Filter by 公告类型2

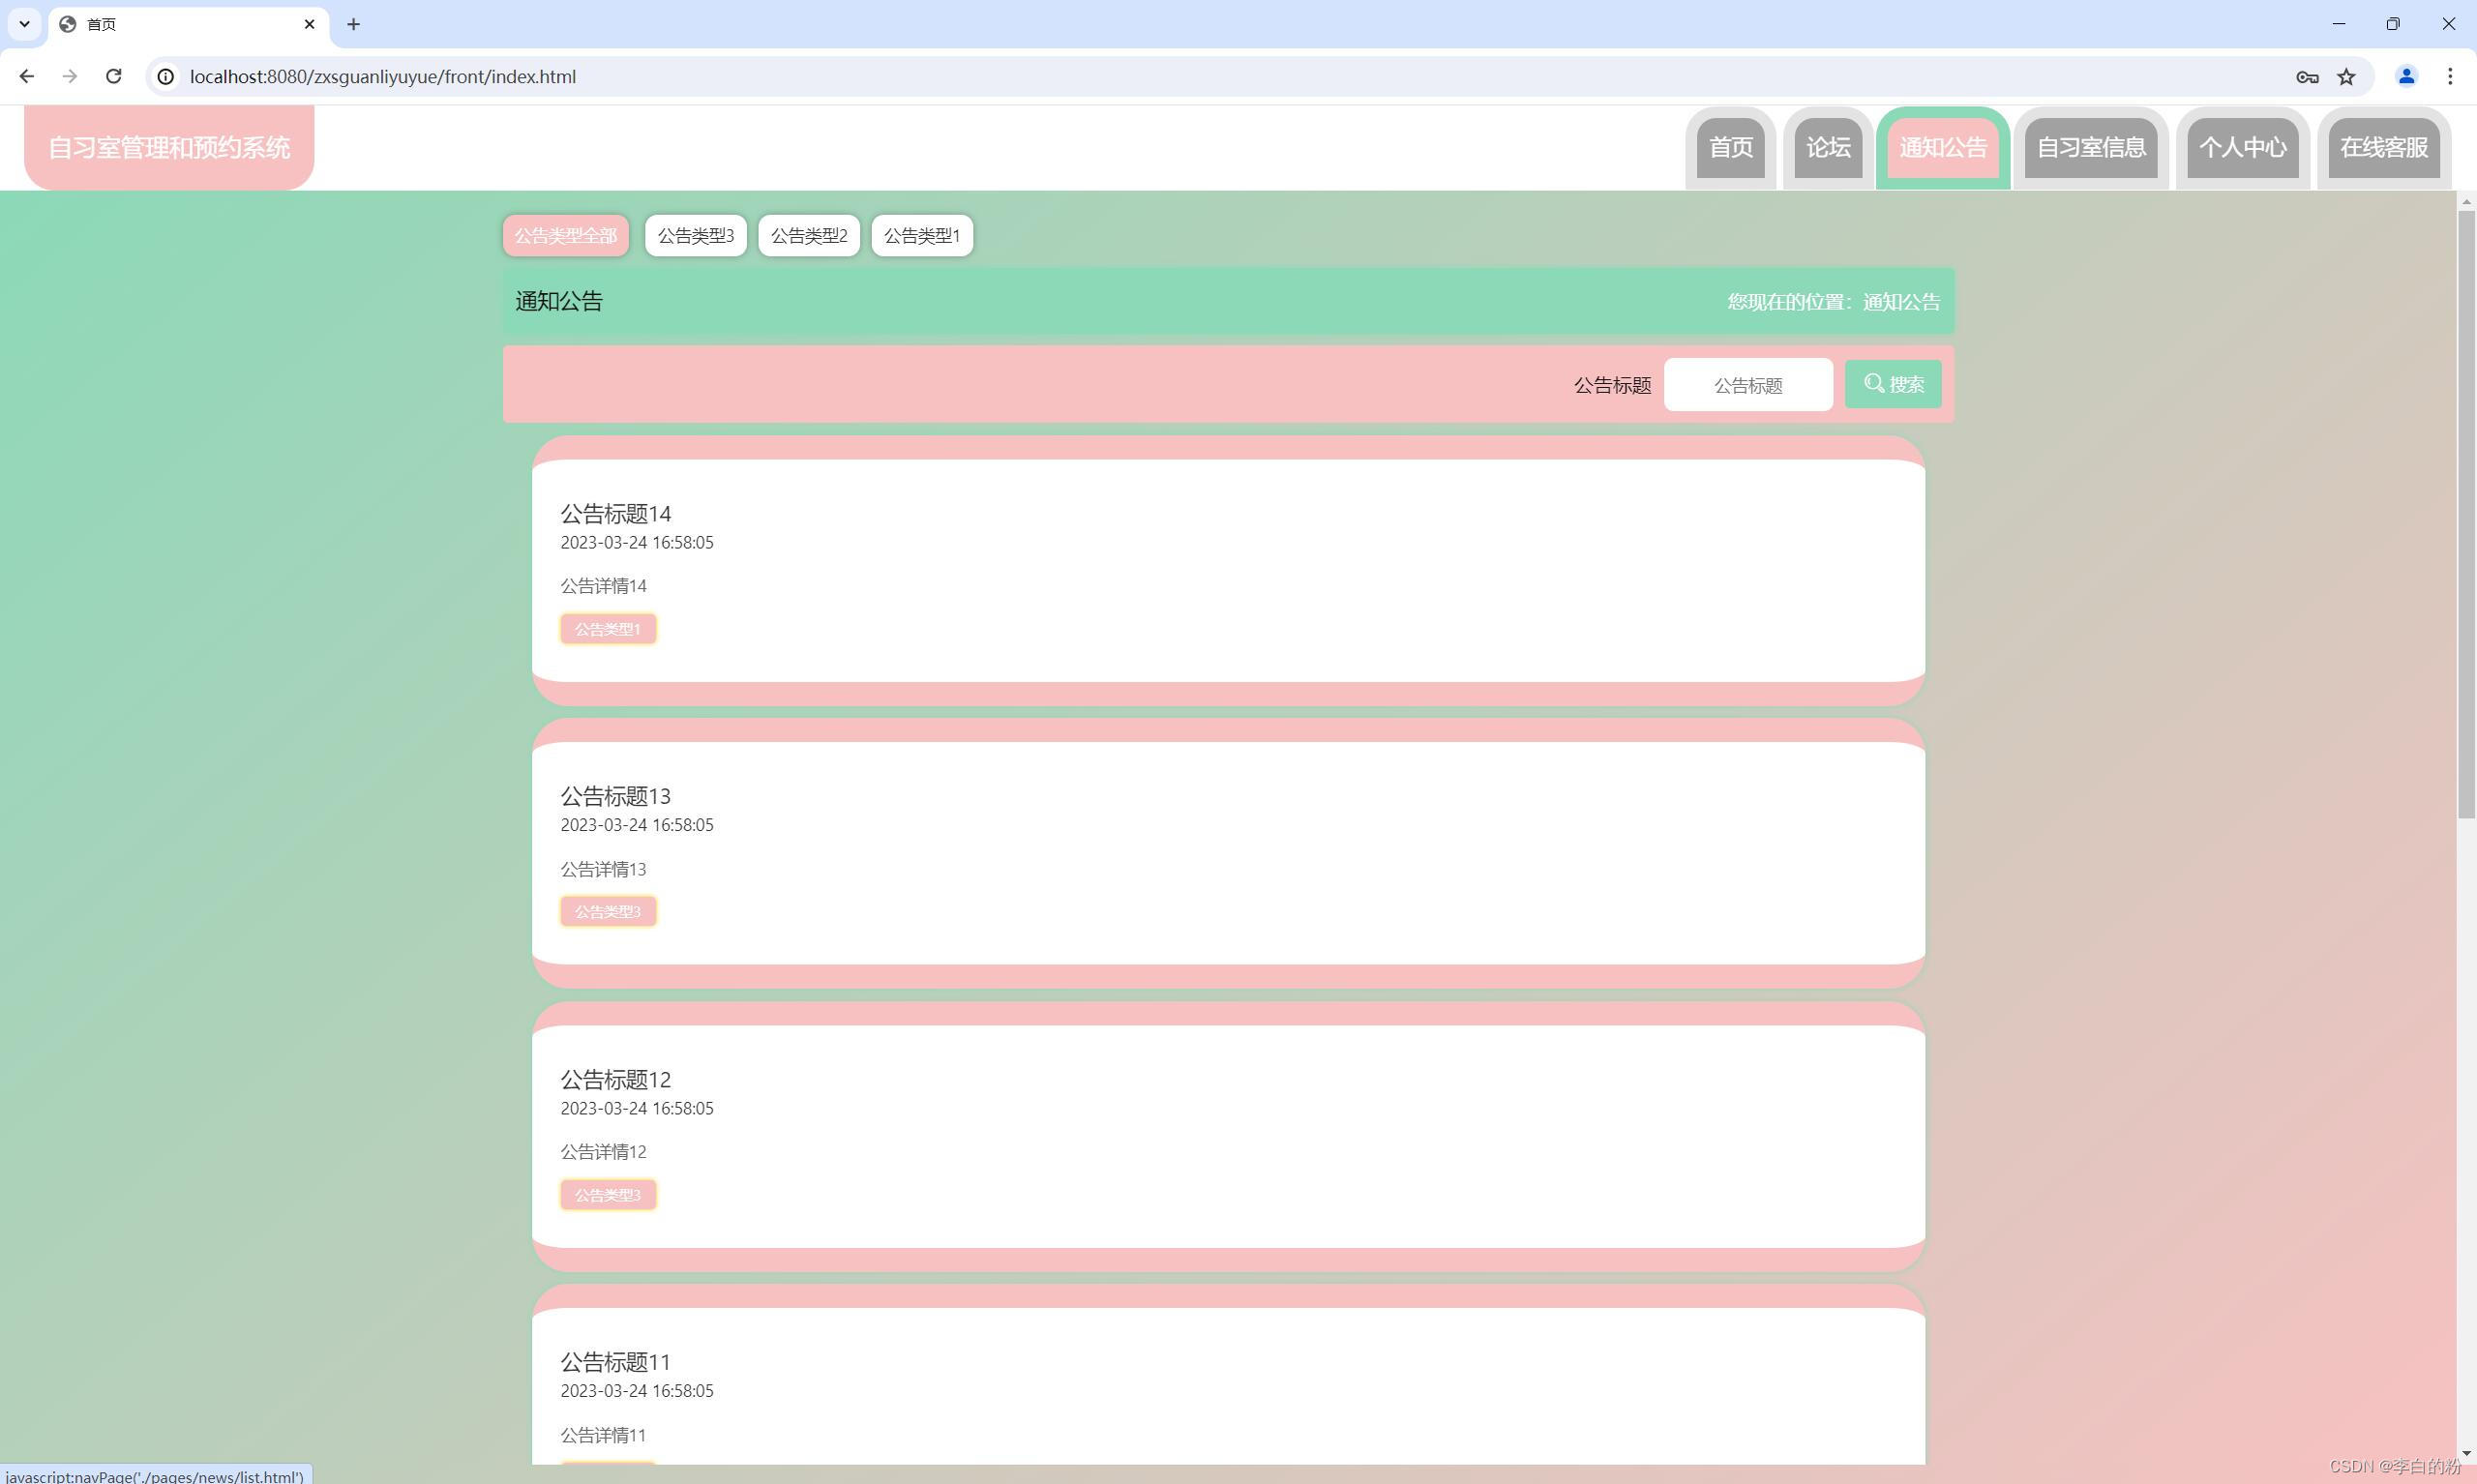pos(808,236)
